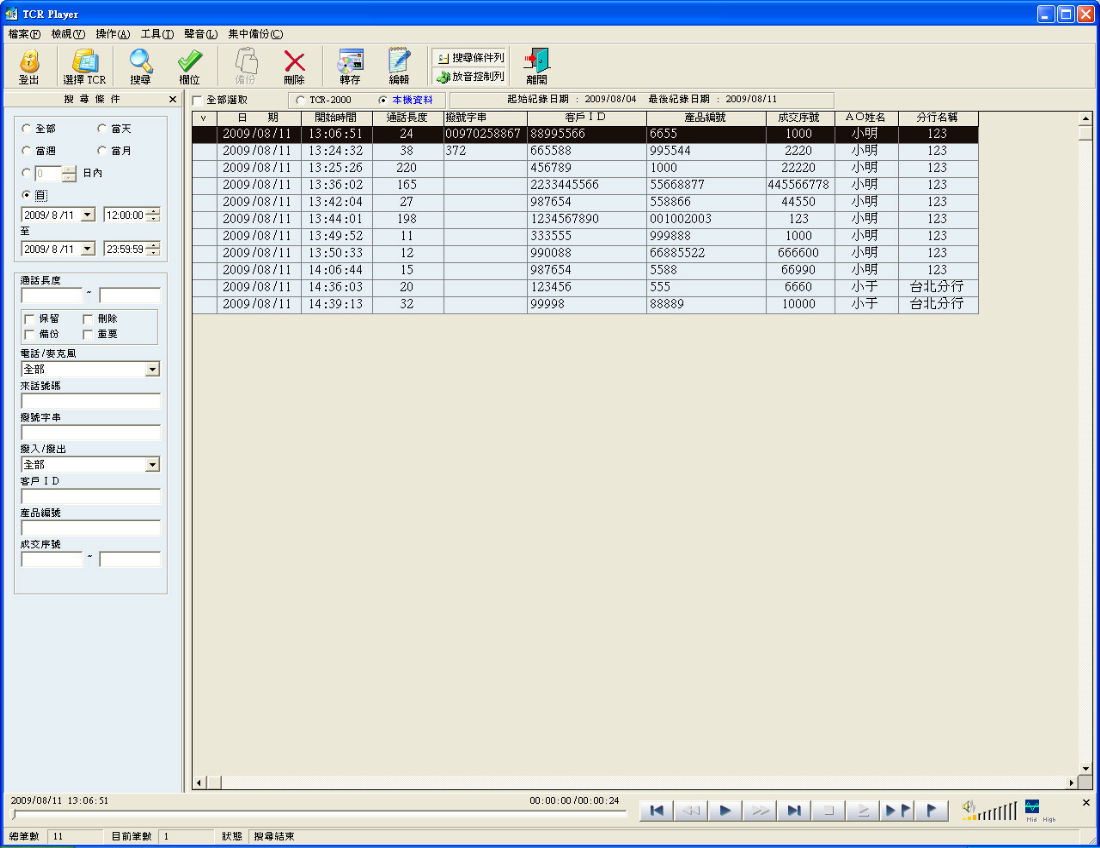This screenshot has width=1100, height=848.
Task: Open the end date dropdown
Action: (88, 249)
